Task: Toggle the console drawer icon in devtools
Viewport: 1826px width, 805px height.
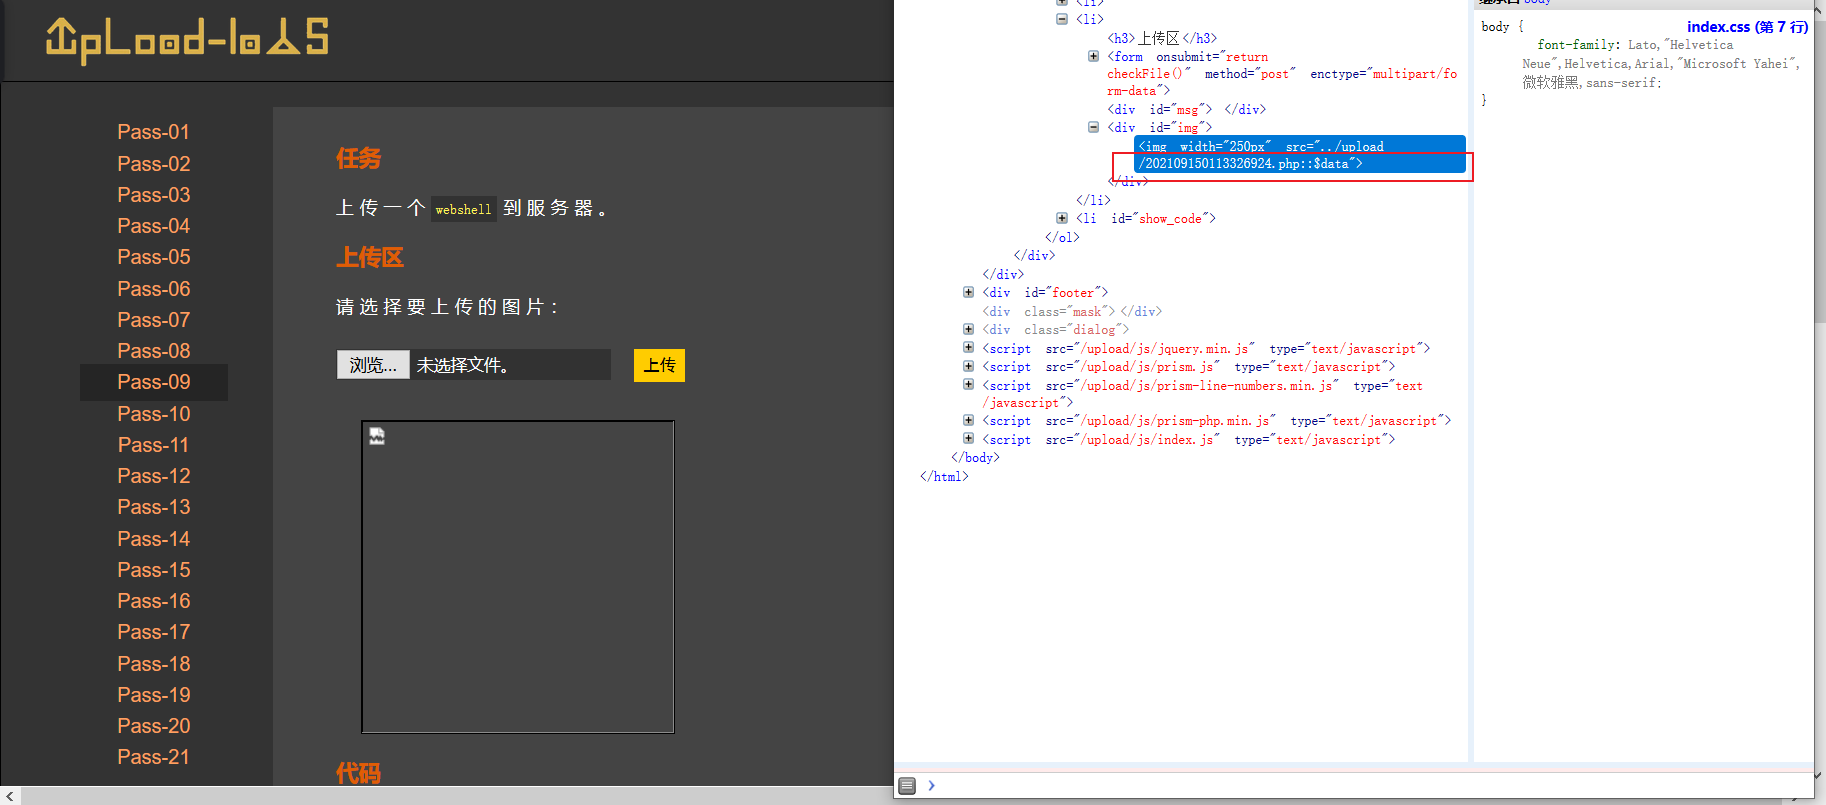Action: click(x=907, y=785)
